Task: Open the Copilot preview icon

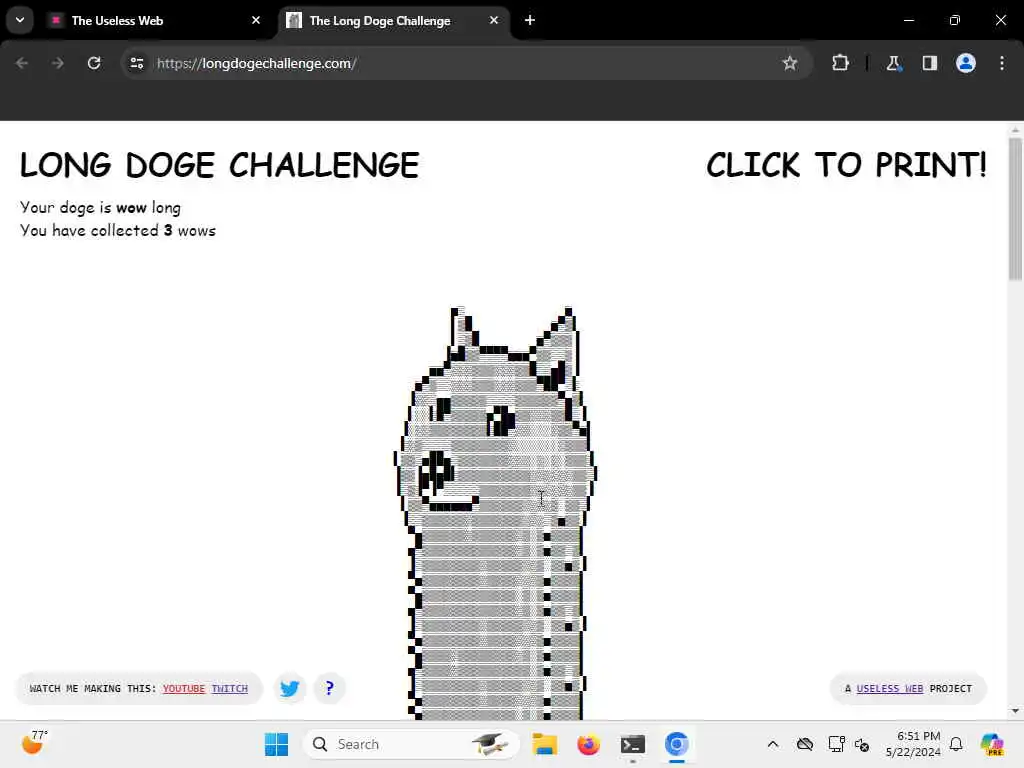Action: pos(992,744)
